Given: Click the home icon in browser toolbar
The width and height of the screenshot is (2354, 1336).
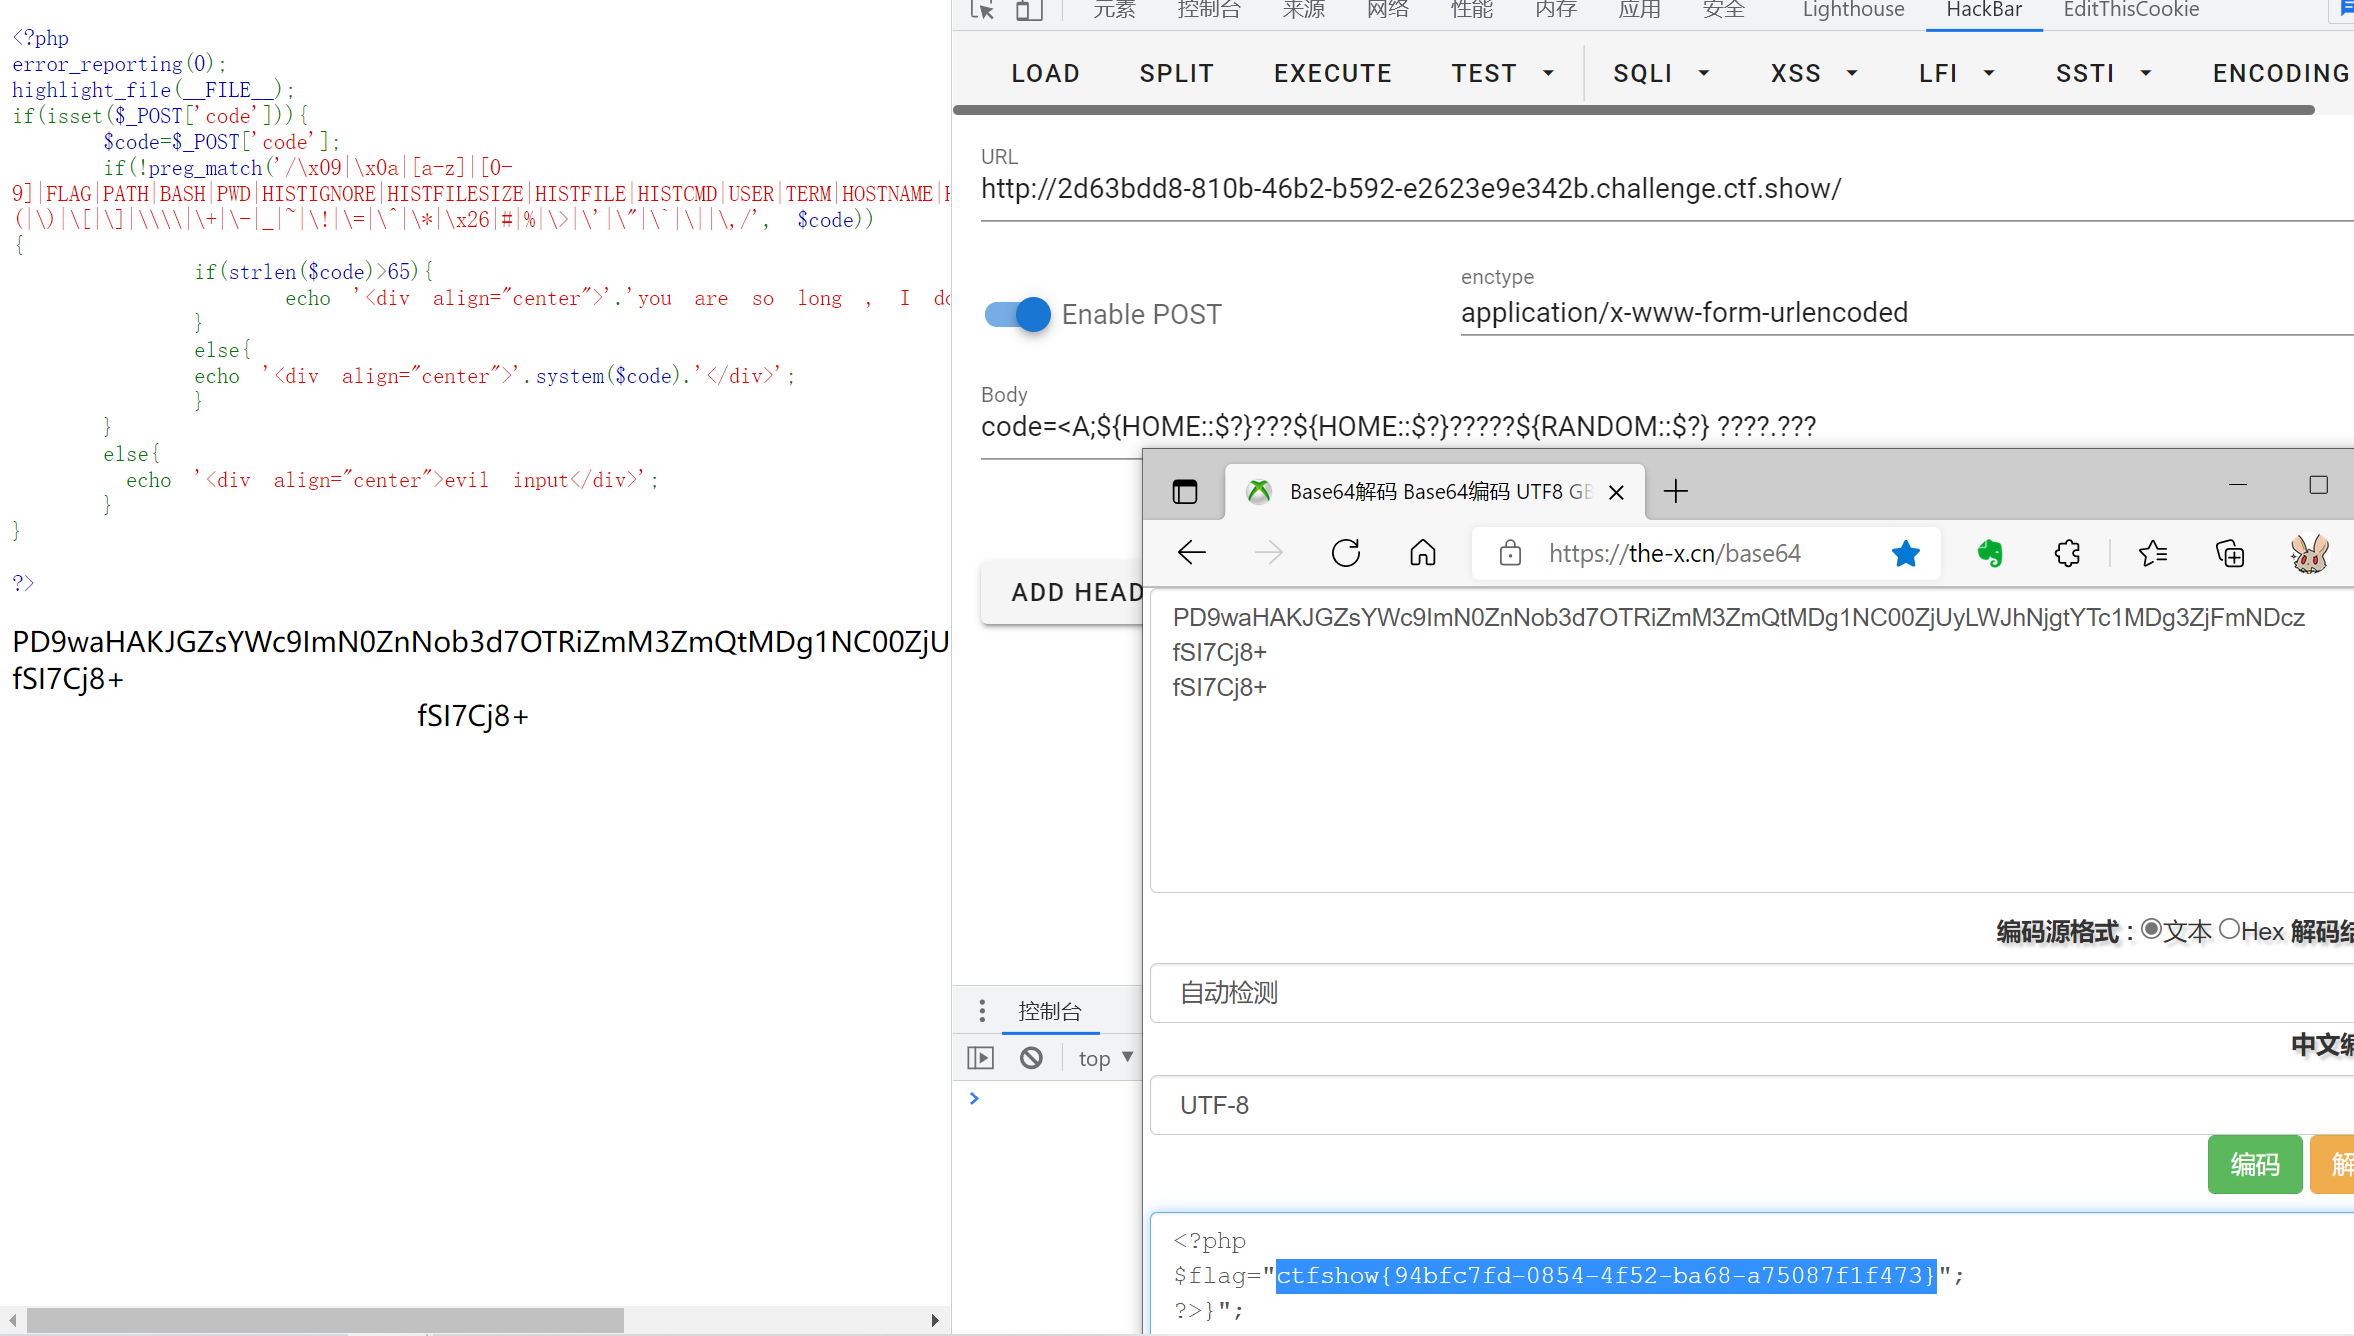Looking at the screenshot, I should [1422, 553].
